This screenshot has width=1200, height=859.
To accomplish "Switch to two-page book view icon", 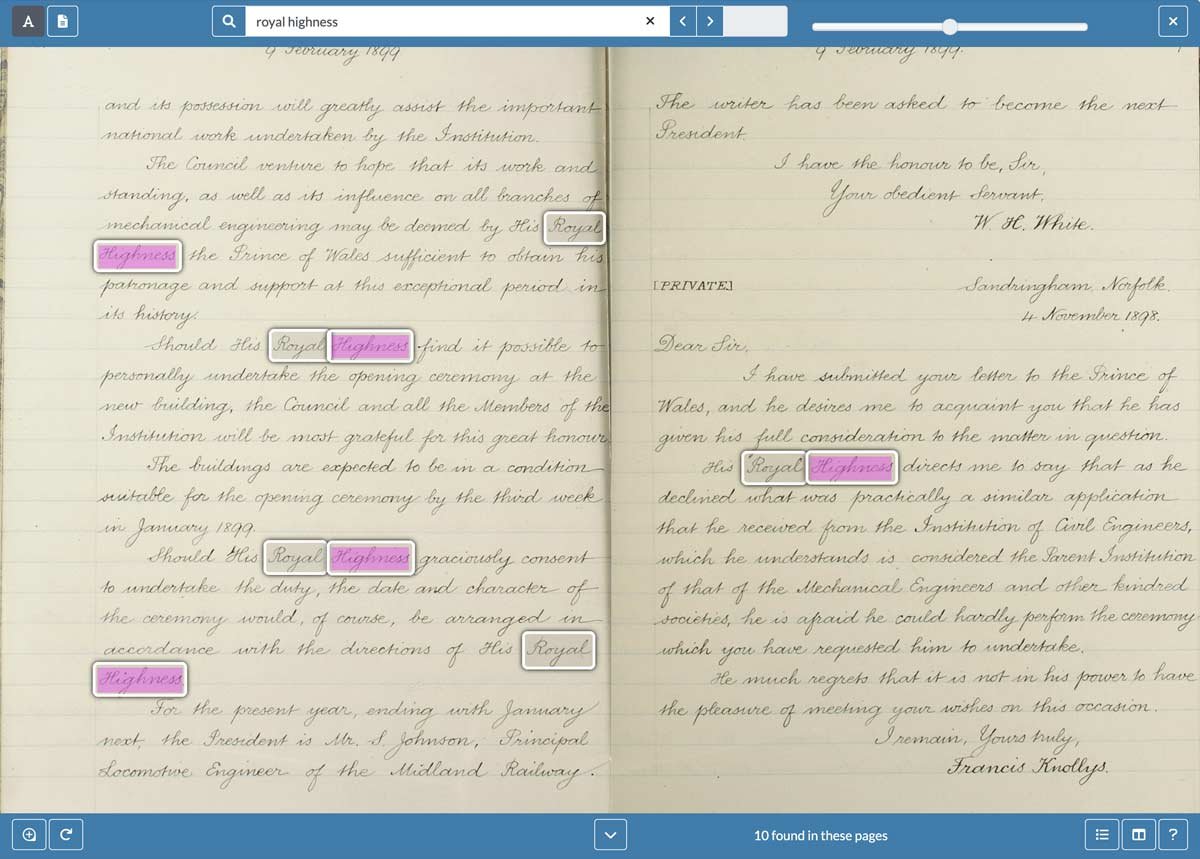I will point(1139,833).
